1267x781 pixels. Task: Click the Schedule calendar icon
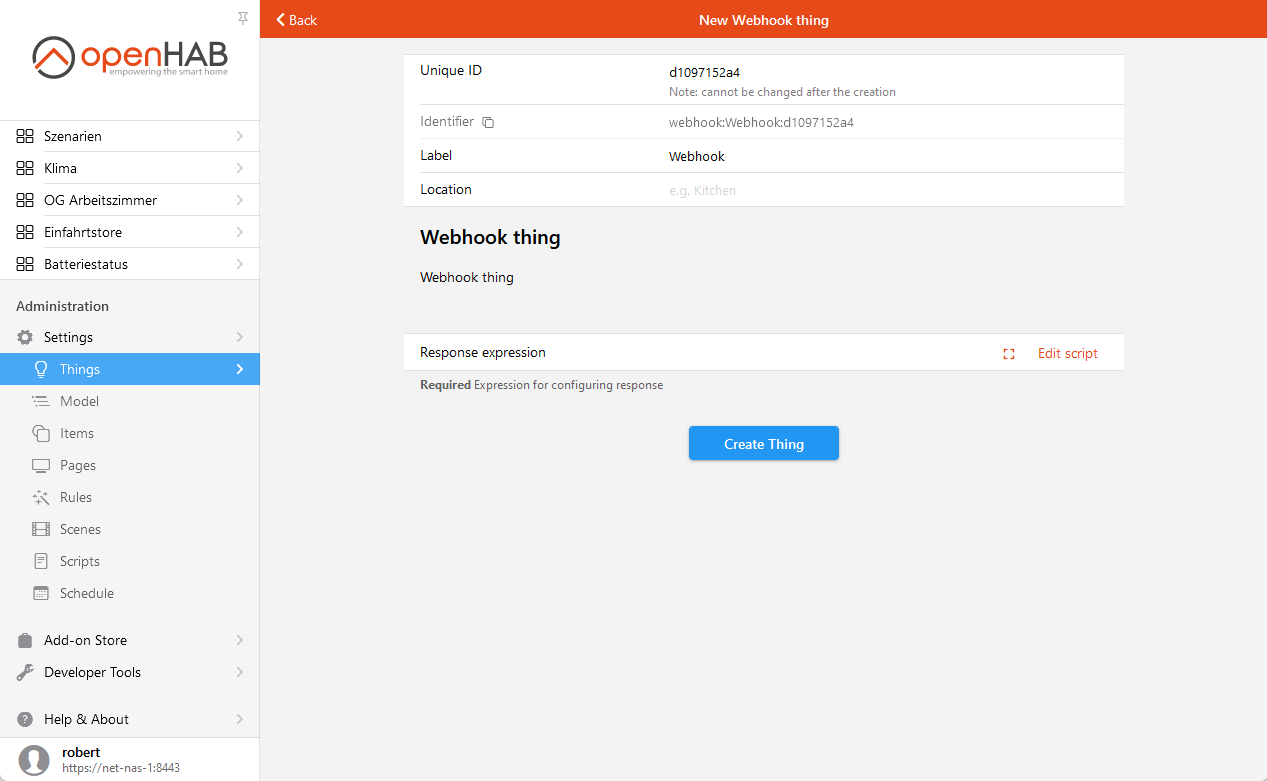pos(41,593)
